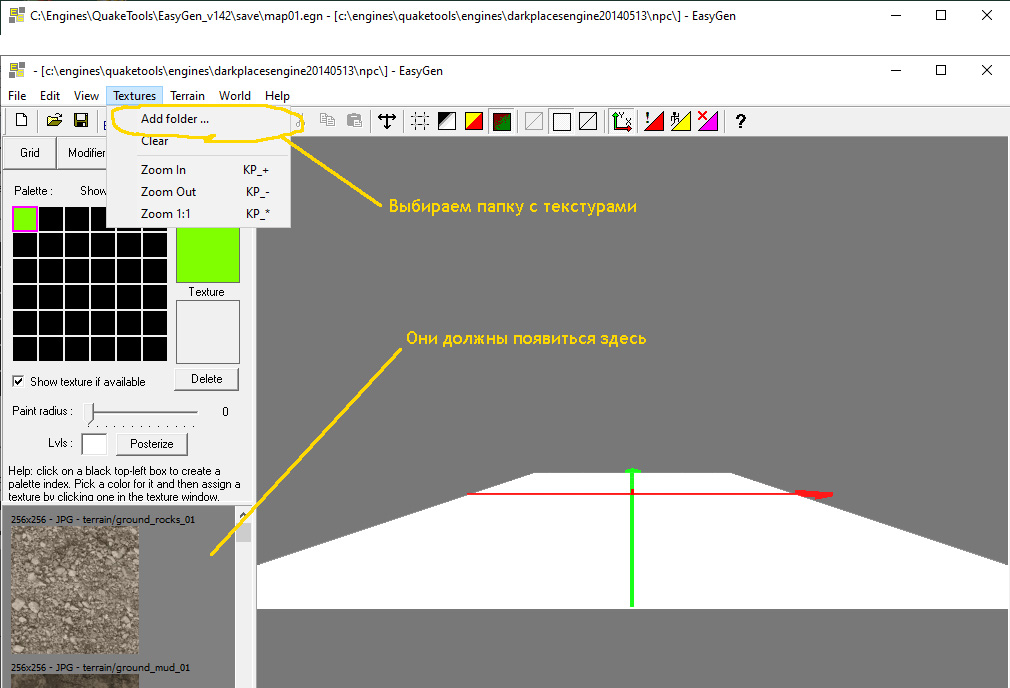Click the empty white square icon
The width and height of the screenshot is (1010, 688).
coord(562,120)
